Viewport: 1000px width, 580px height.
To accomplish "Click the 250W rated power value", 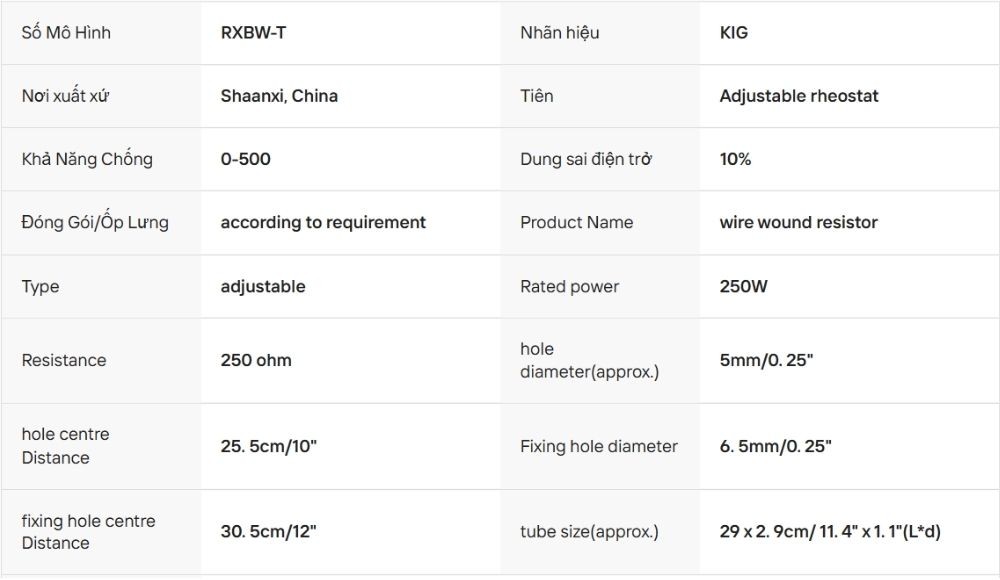I will (x=743, y=286).
